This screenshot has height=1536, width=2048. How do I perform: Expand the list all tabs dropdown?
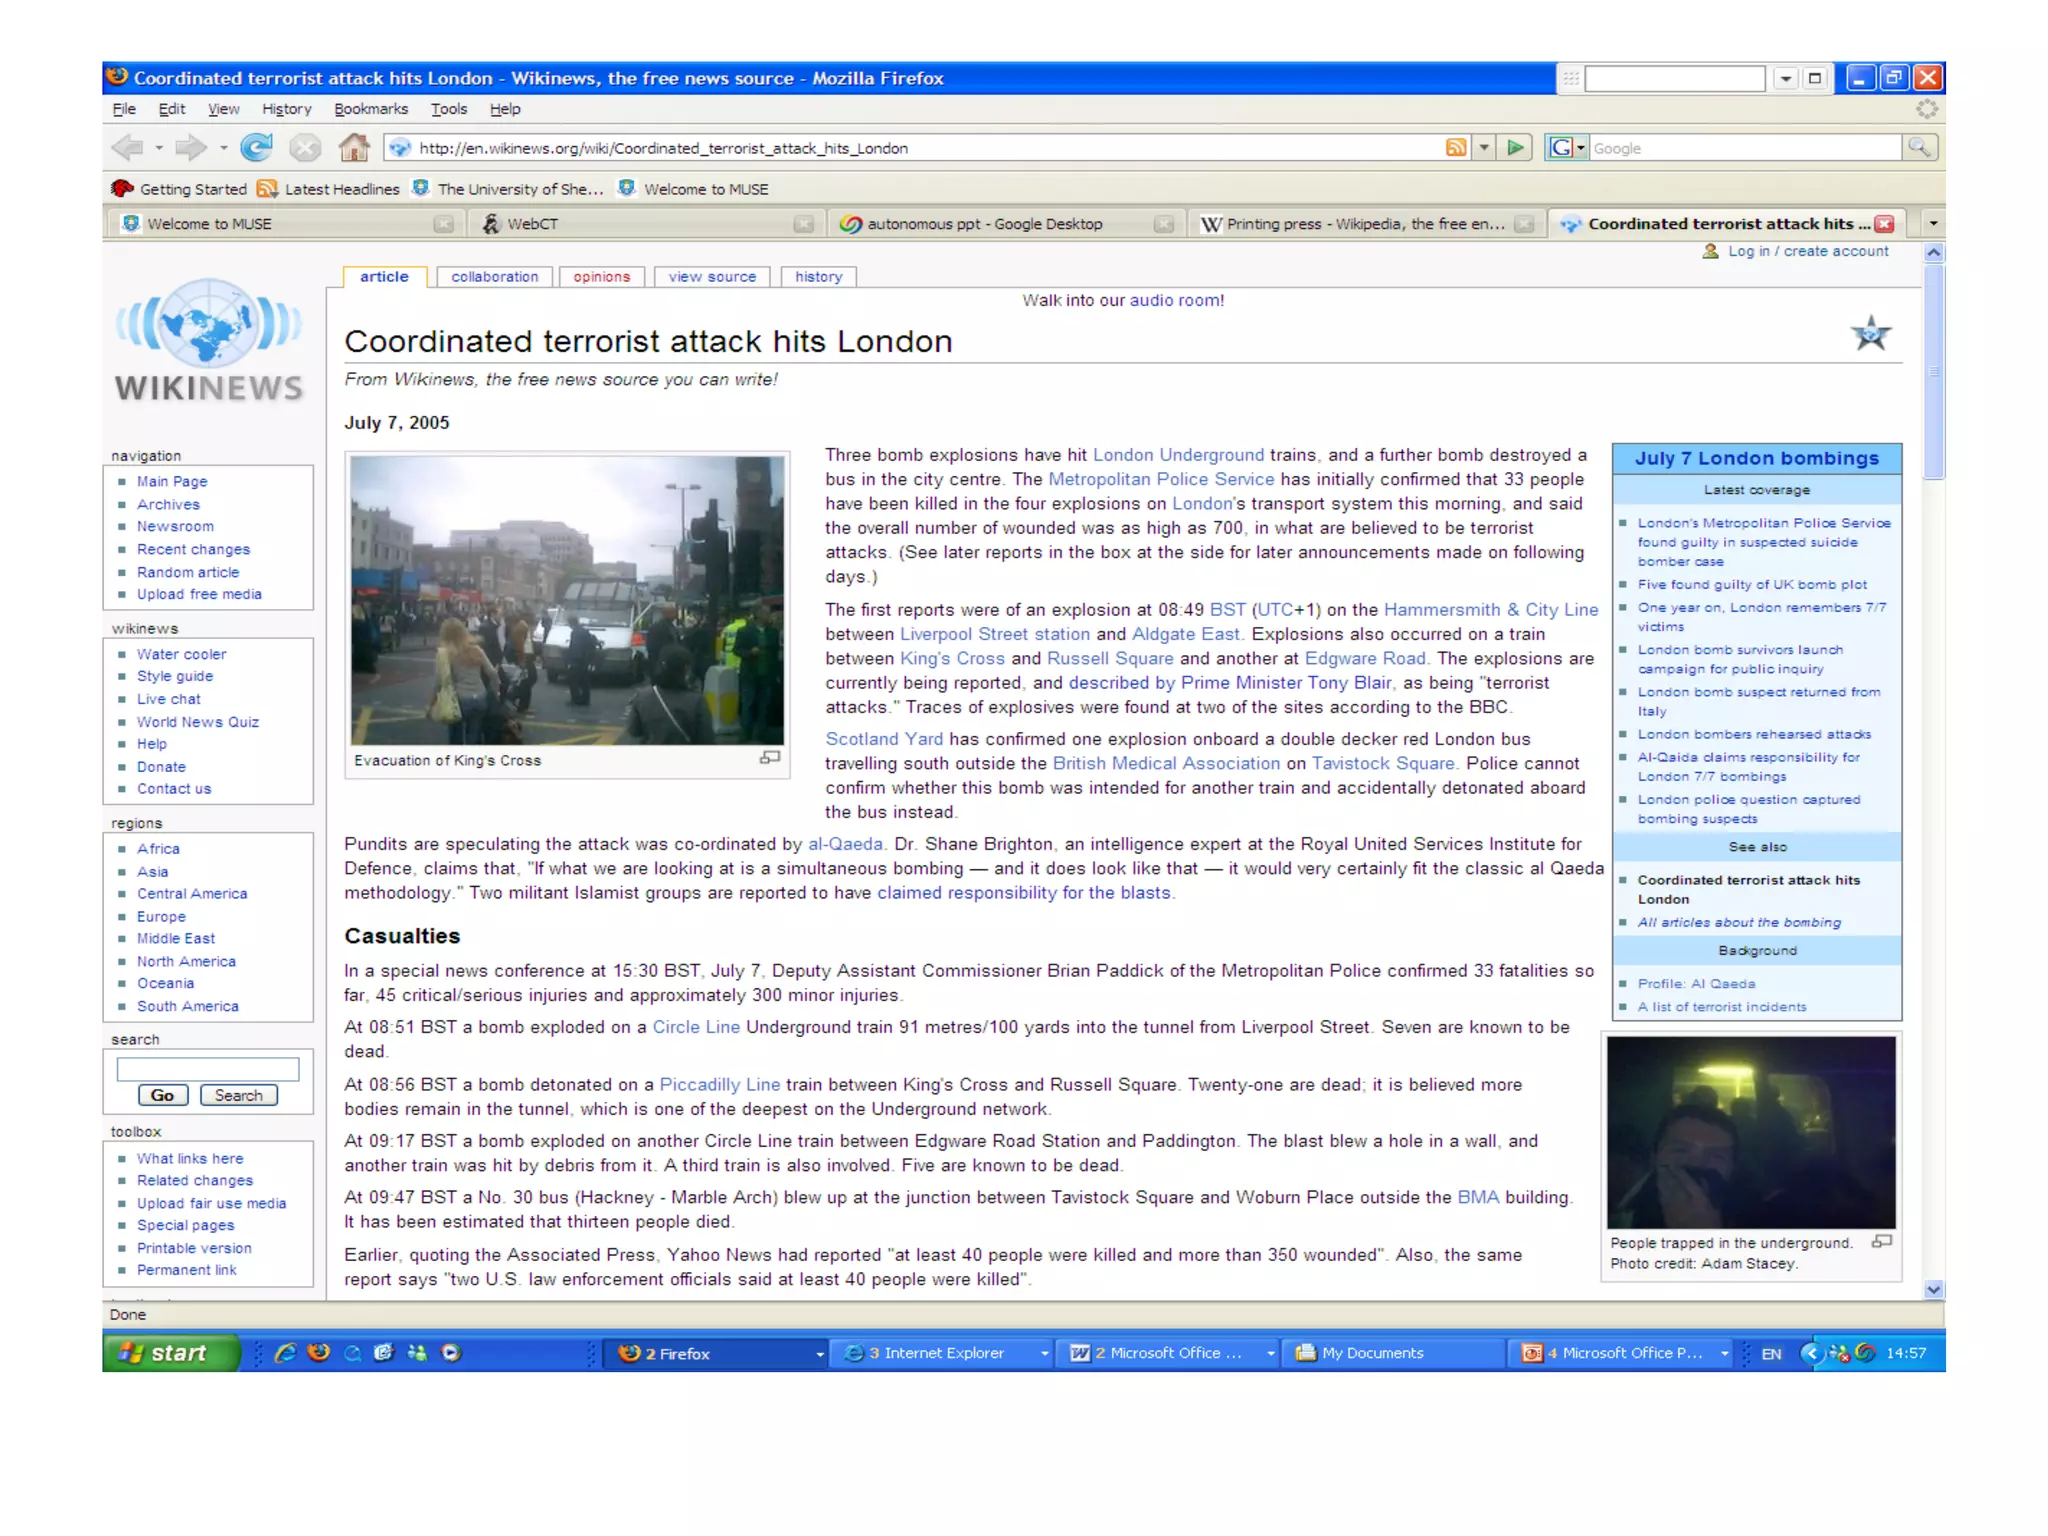pos(1932,224)
